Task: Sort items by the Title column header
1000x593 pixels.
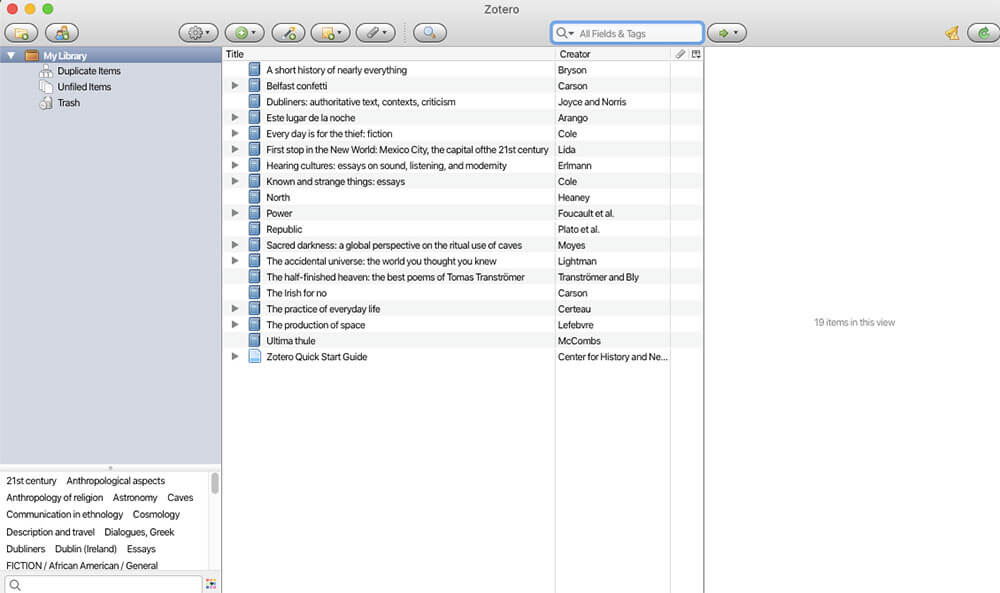Action: coord(389,54)
